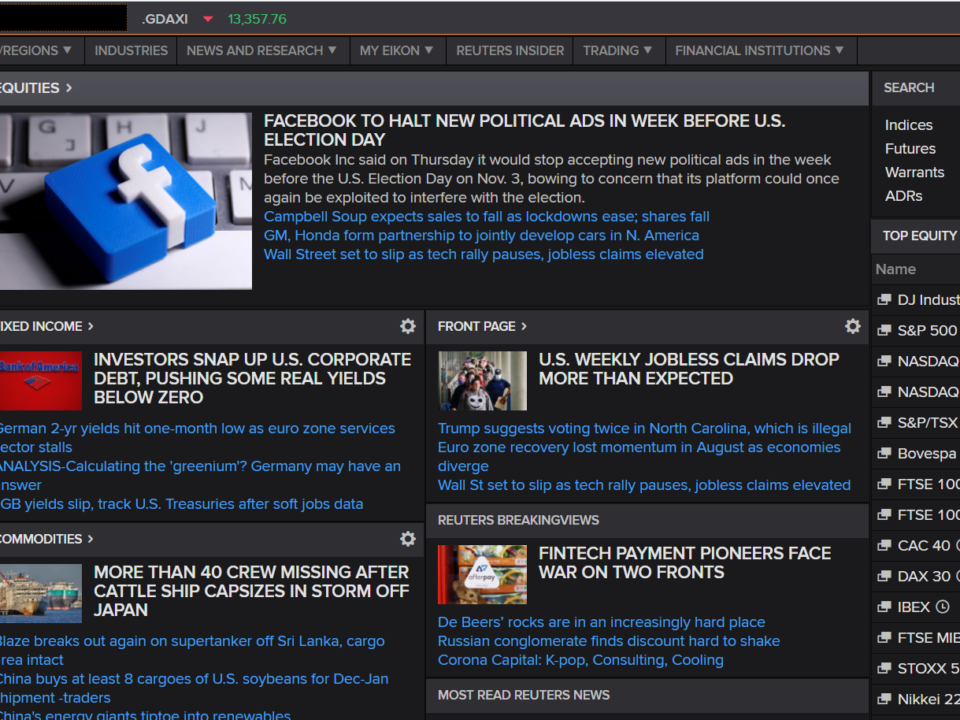Open the News and Research dropdown
This screenshot has height=720, width=960.
pyautogui.click(x=261, y=50)
